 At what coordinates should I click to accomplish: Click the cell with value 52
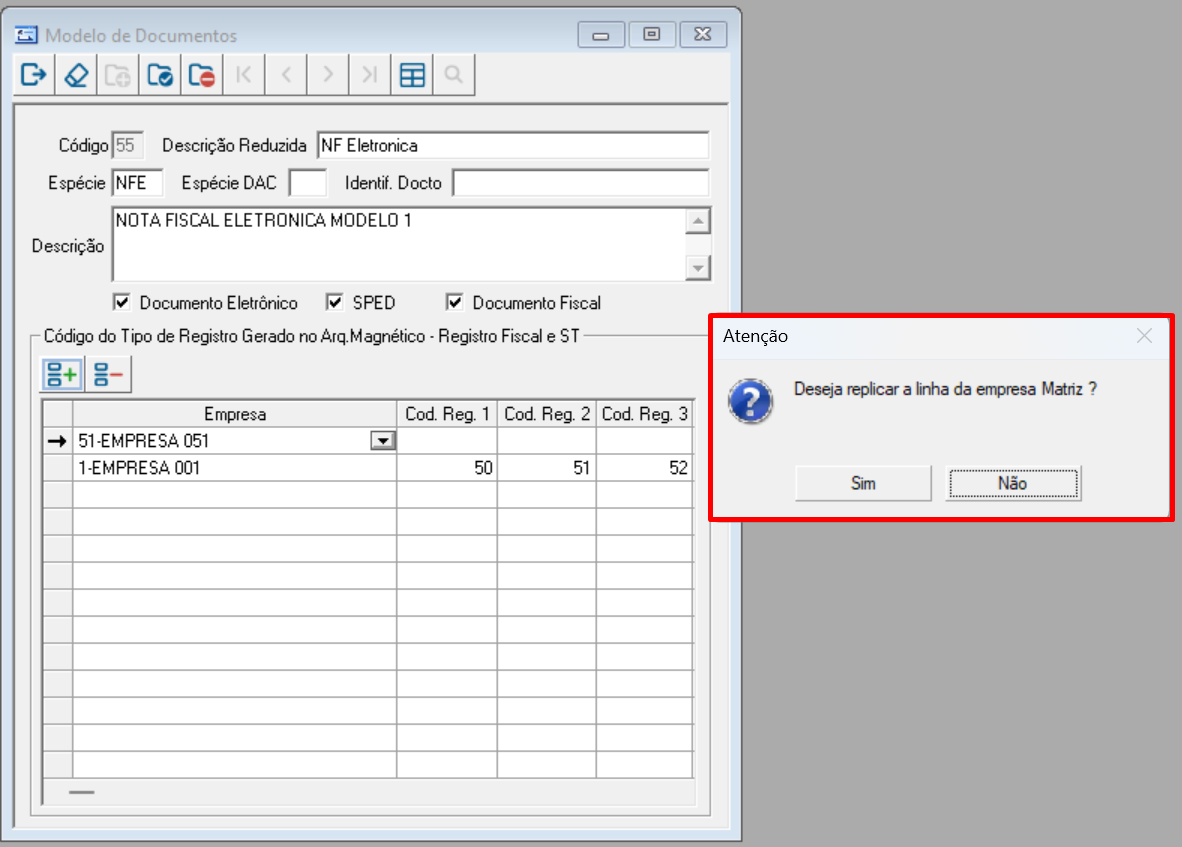click(x=645, y=468)
